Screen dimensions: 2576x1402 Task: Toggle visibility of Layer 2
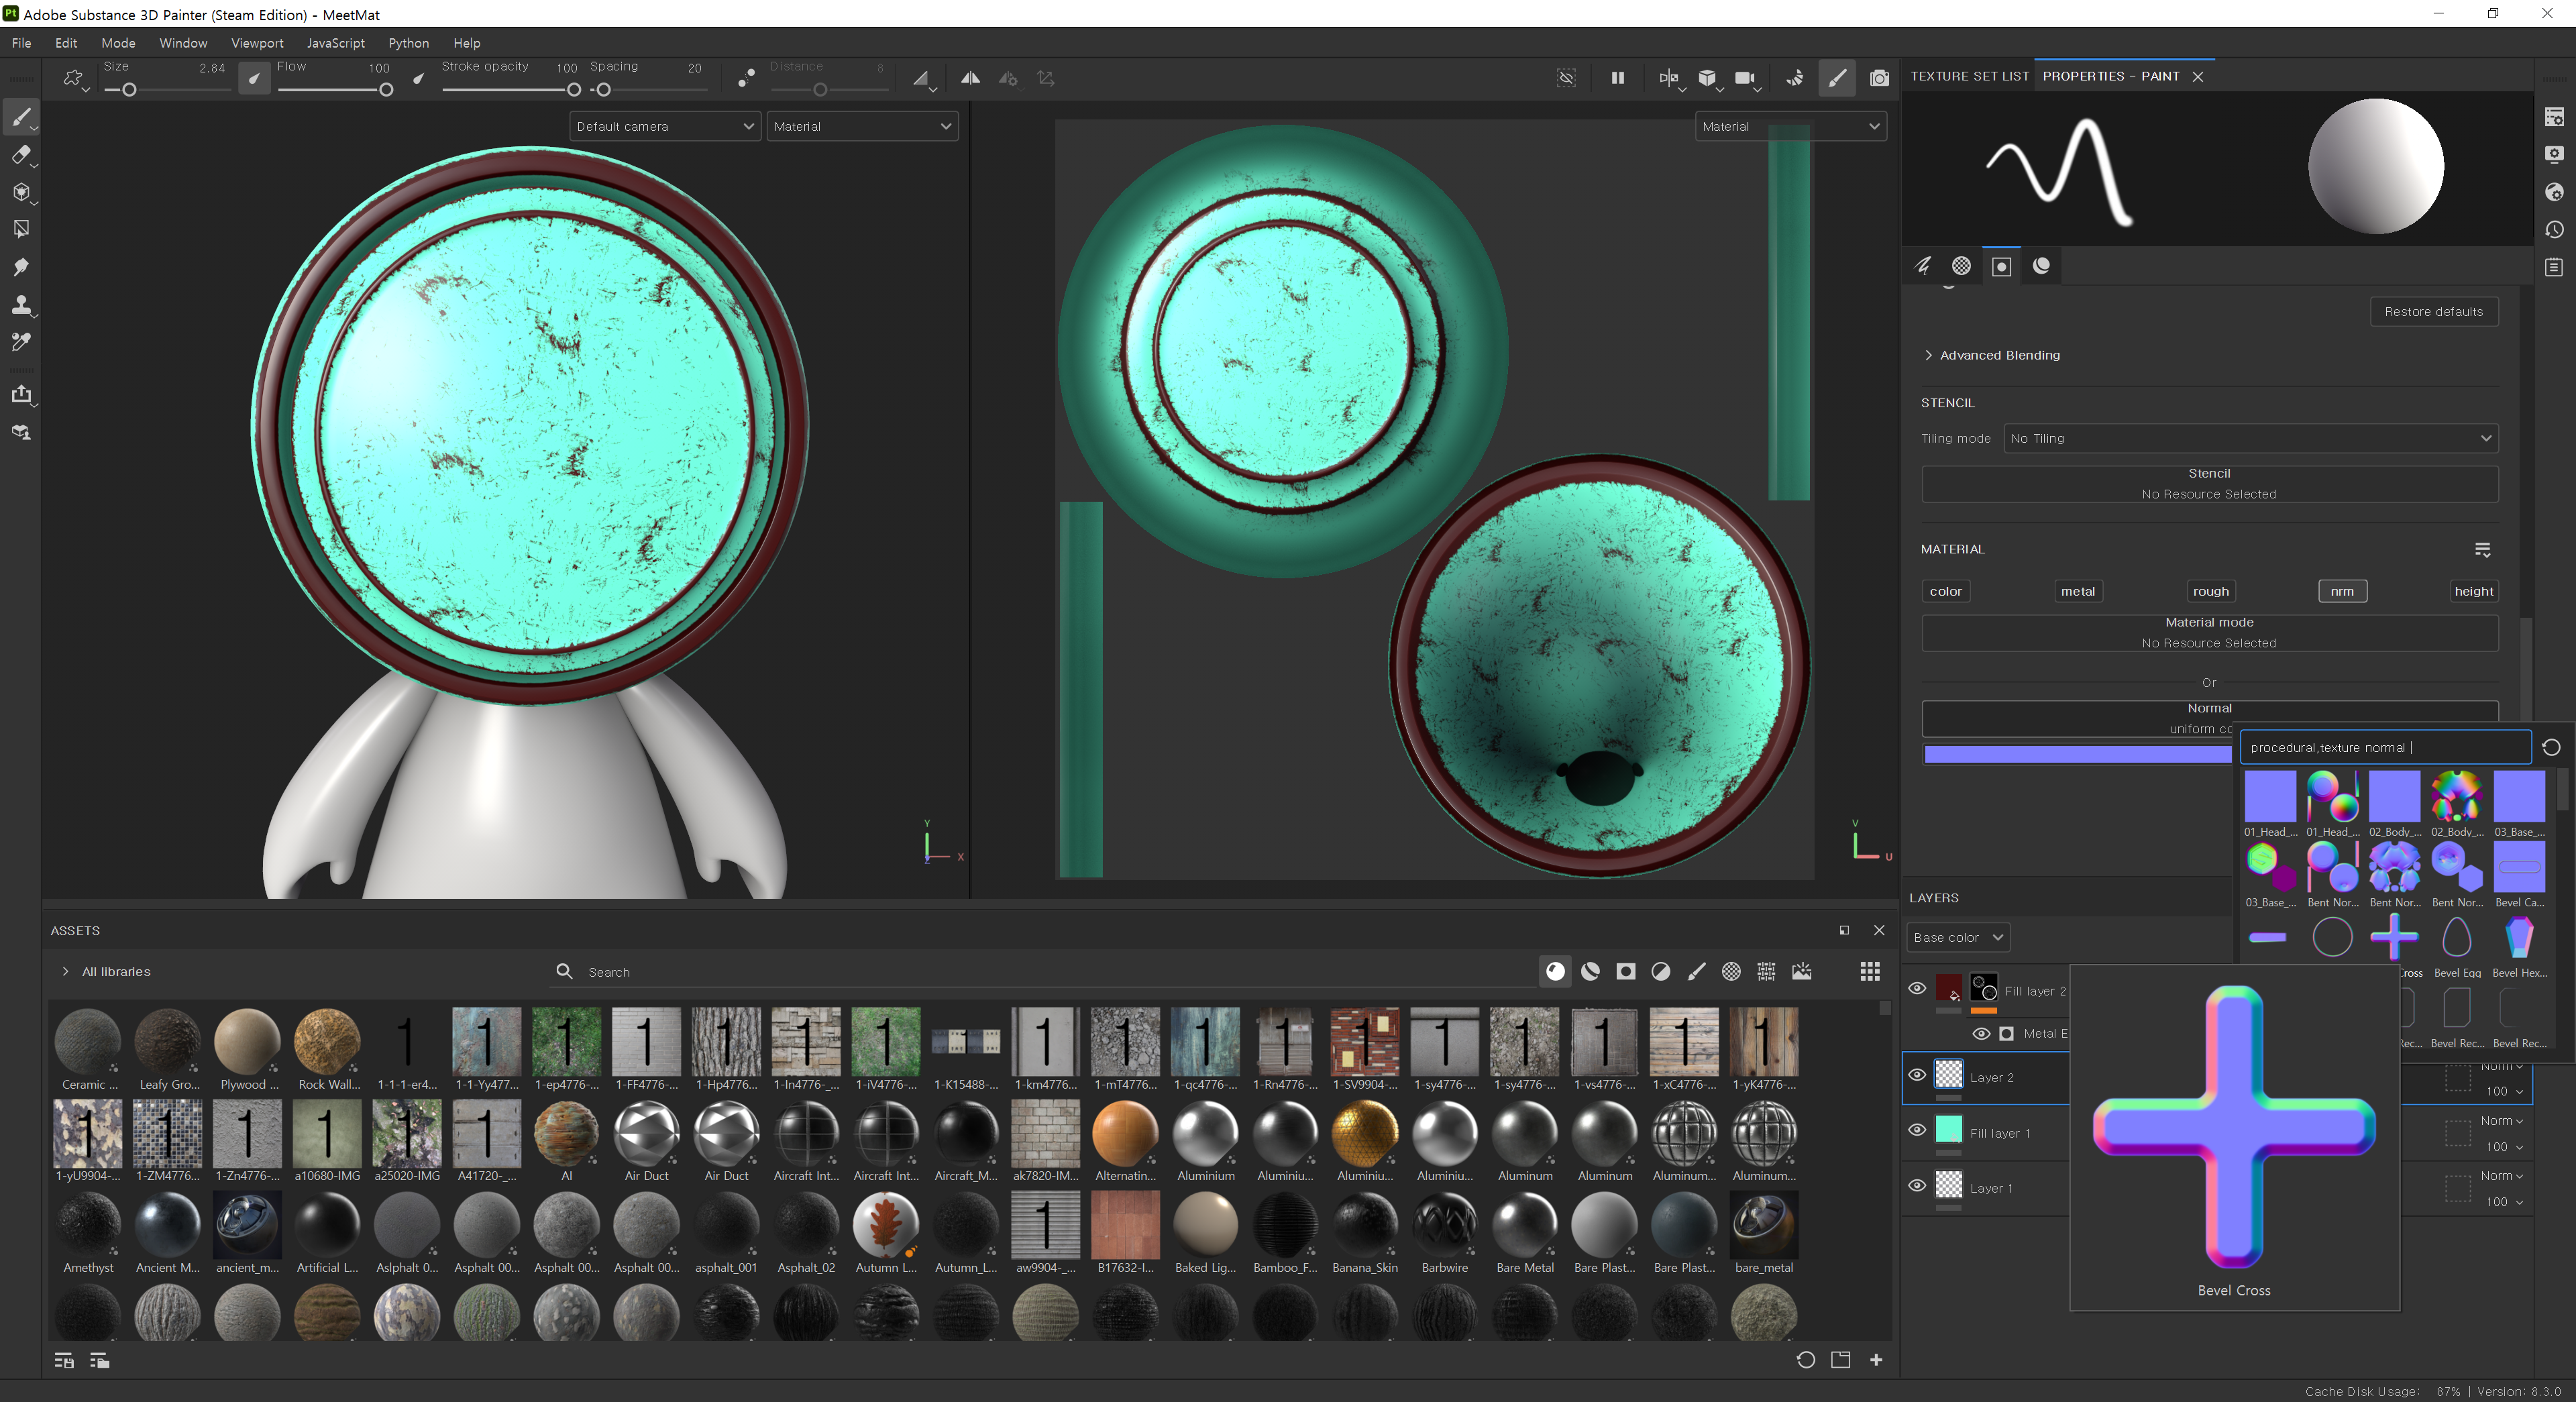(1917, 1075)
